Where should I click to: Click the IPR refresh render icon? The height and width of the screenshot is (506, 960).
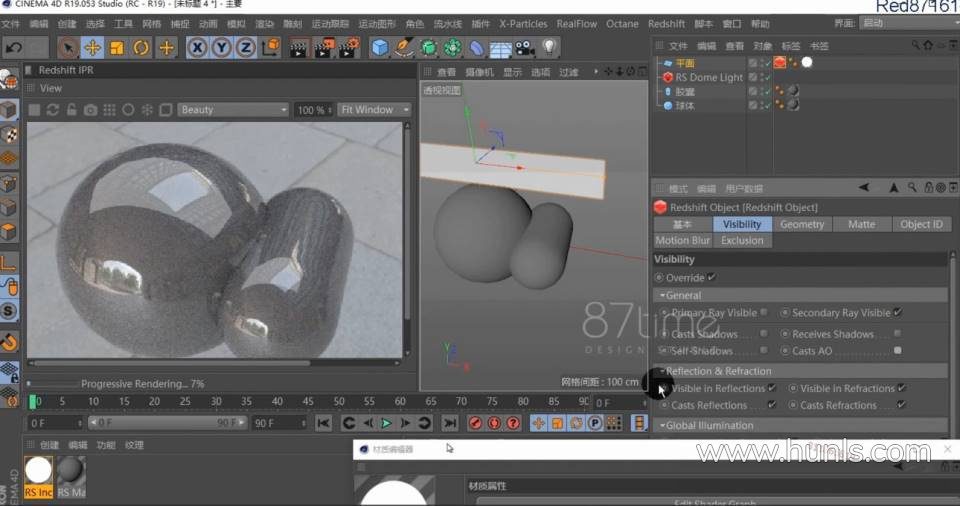(x=53, y=110)
